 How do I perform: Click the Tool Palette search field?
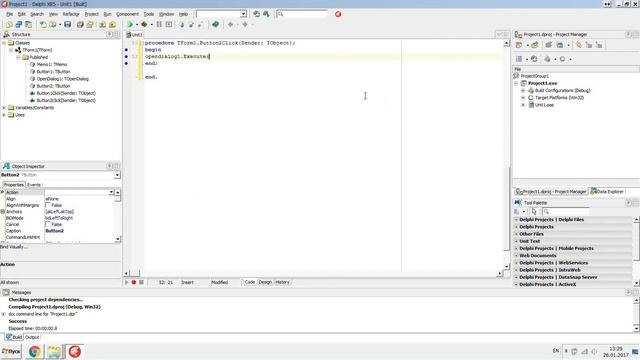pyautogui.click(x=566, y=211)
